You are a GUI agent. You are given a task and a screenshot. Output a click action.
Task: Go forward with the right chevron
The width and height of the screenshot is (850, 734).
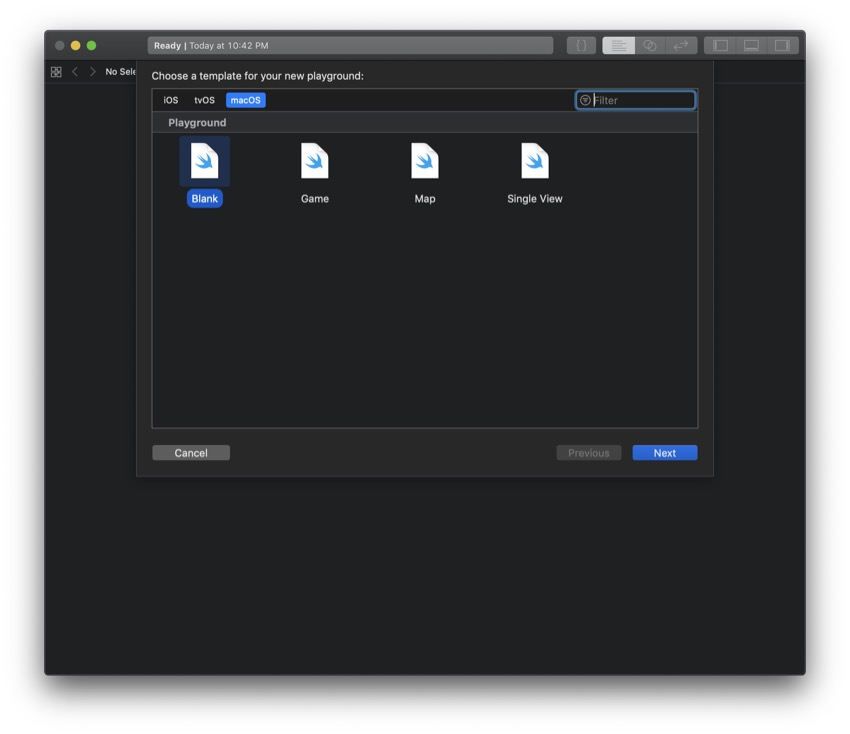click(93, 72)
